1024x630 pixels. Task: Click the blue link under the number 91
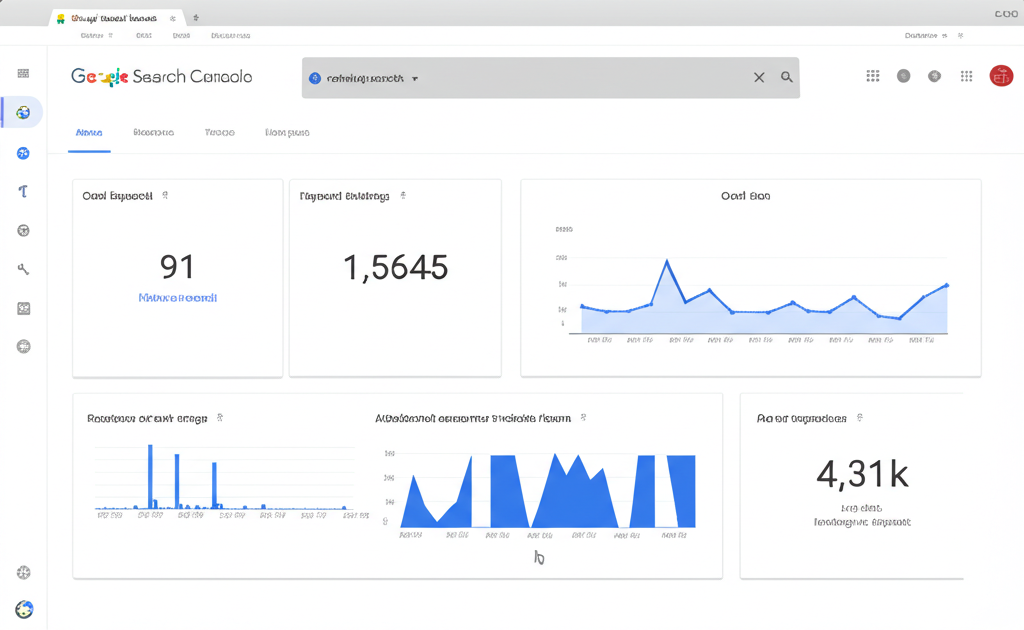pyautogui.click(x=177, y=298)
